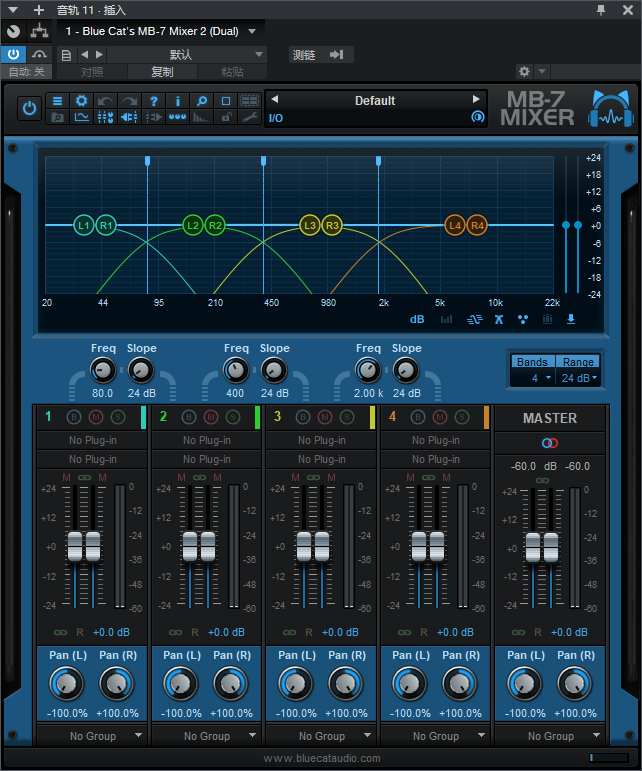This screenshot has height=771, width=642.
Task: Click the plug-in power bypass button
Action: (x=29, y=108)
